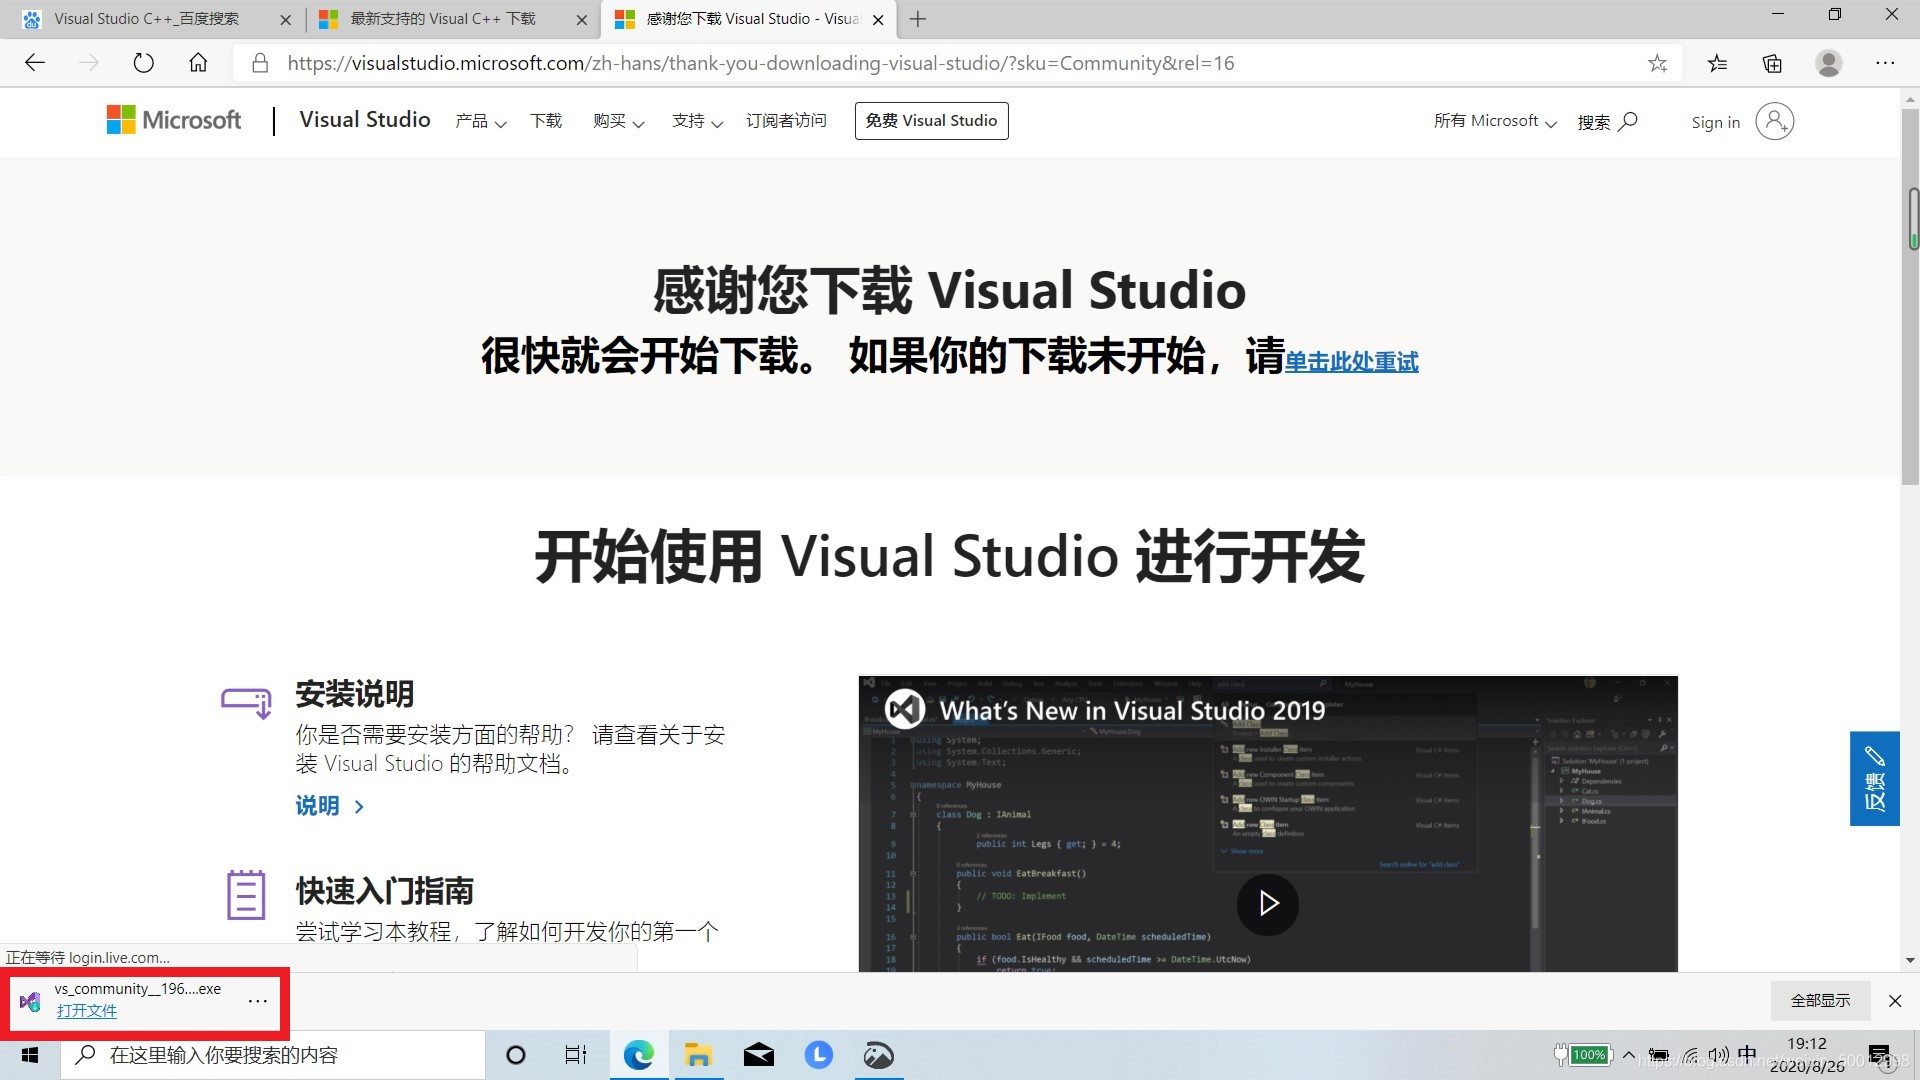1920x1080 pixels.
Task: Open the blue clock app on taskbar
Action: 818,1055
